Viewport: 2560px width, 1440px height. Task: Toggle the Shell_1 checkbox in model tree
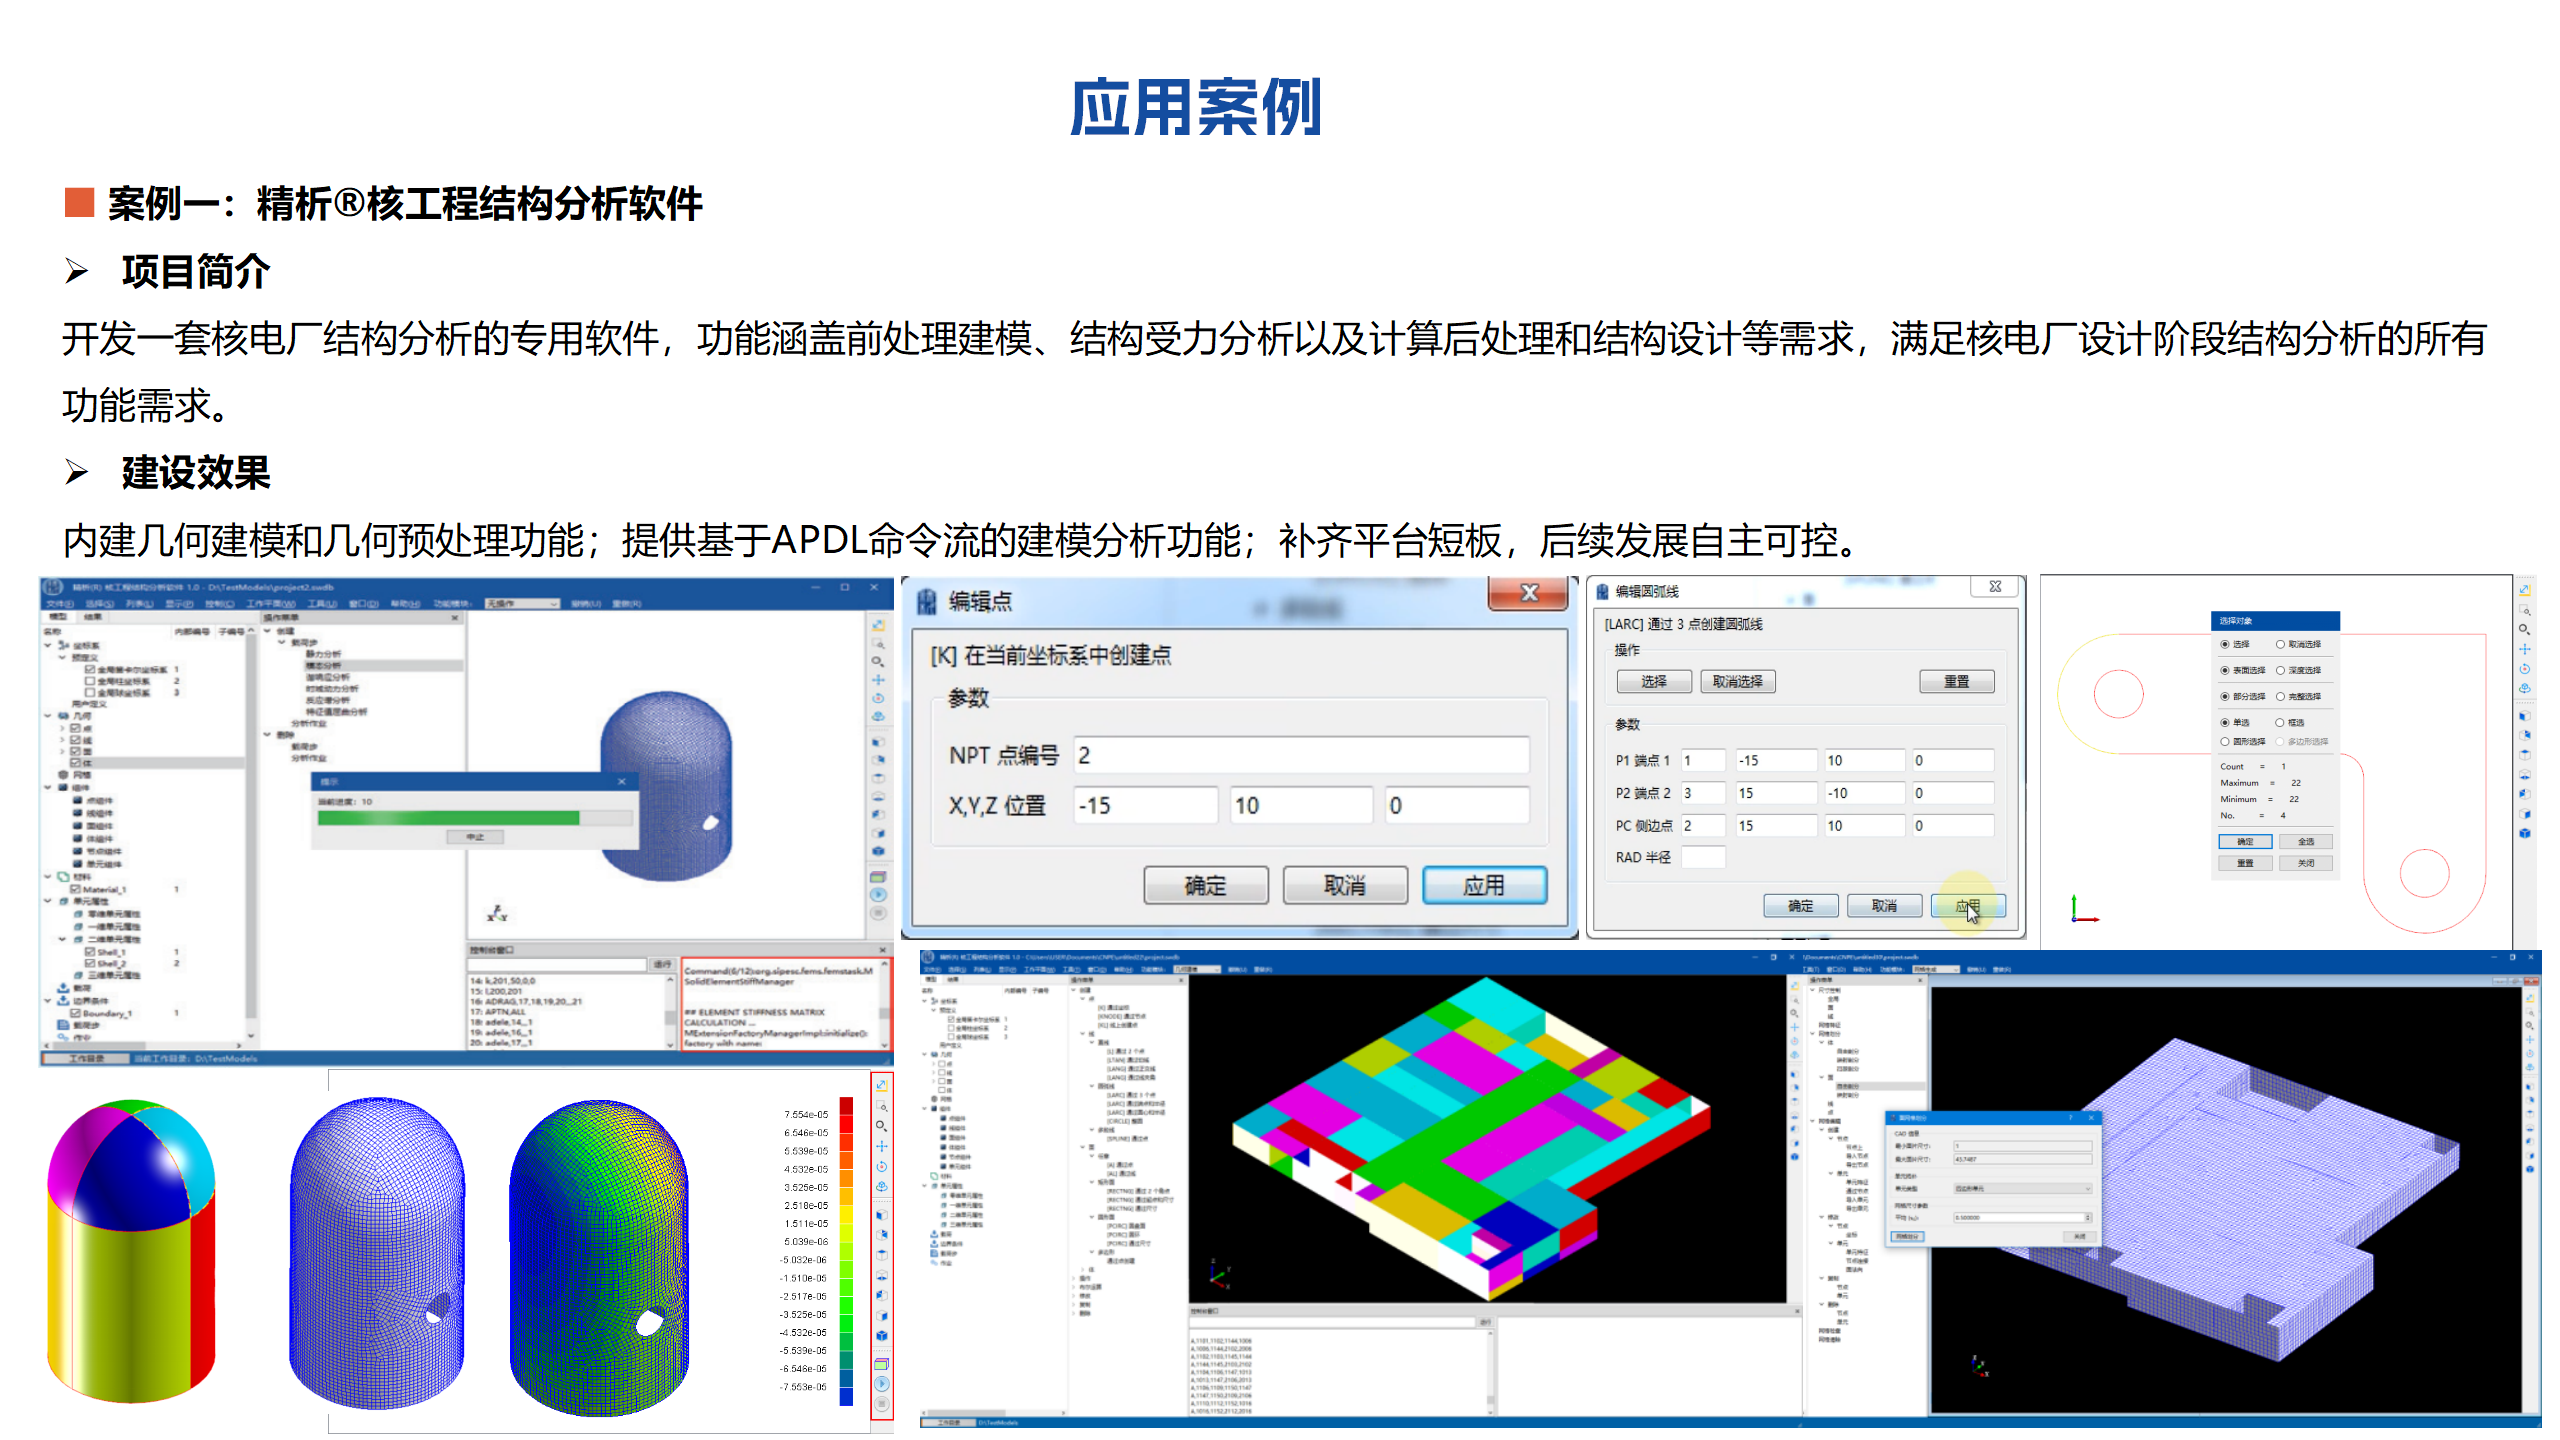click(x=89, y=952)
